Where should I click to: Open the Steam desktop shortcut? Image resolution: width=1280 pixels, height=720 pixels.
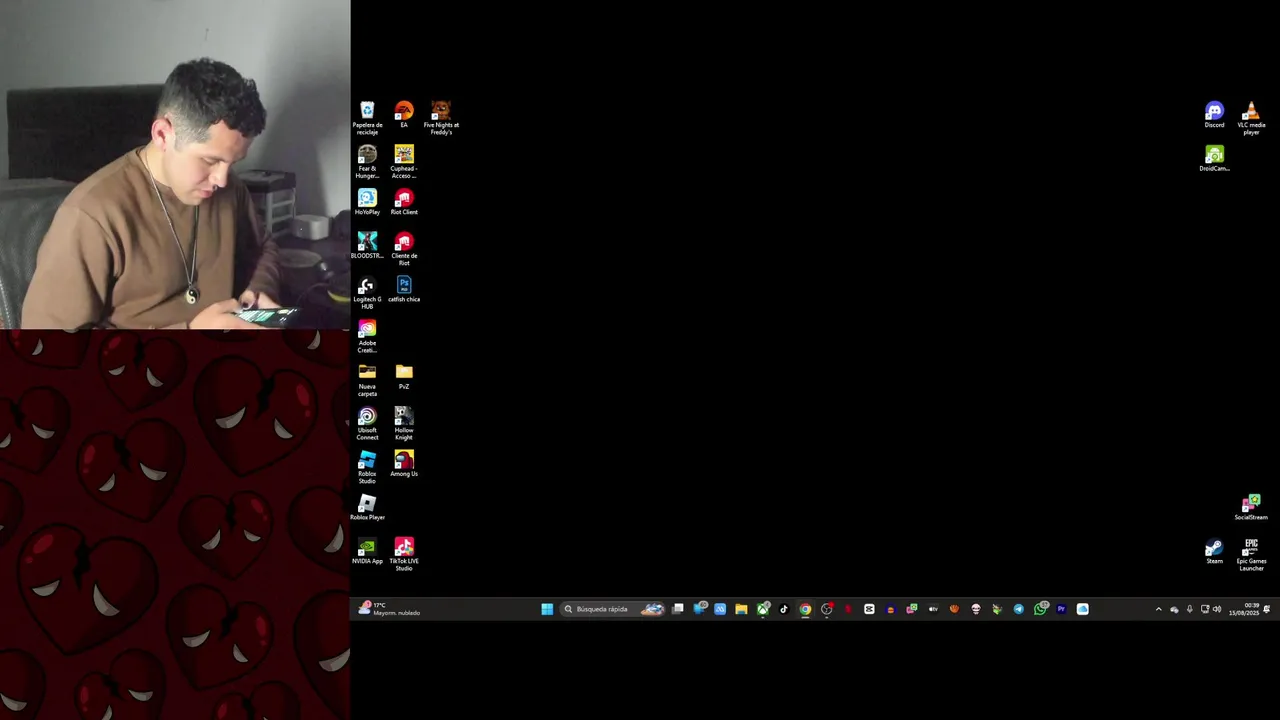pyautogui.click(x=1214, y=551)
